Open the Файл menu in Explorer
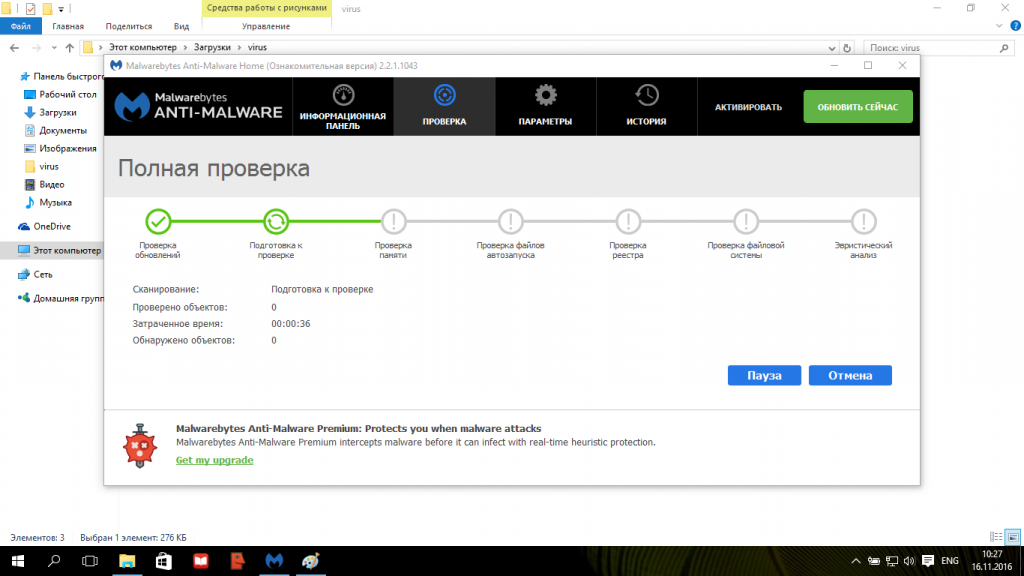 [20, 26]
